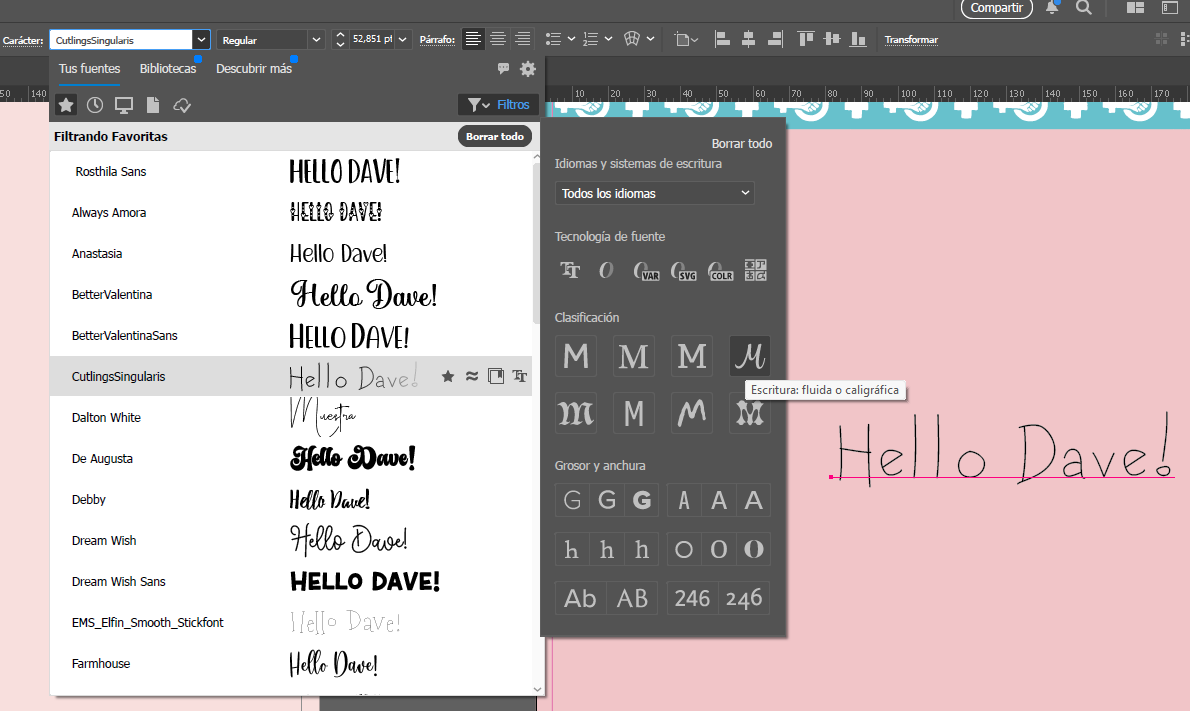Toggle SVG font technology filter
This screenshot has height=711, width=1190.
(x=683, y=271)
